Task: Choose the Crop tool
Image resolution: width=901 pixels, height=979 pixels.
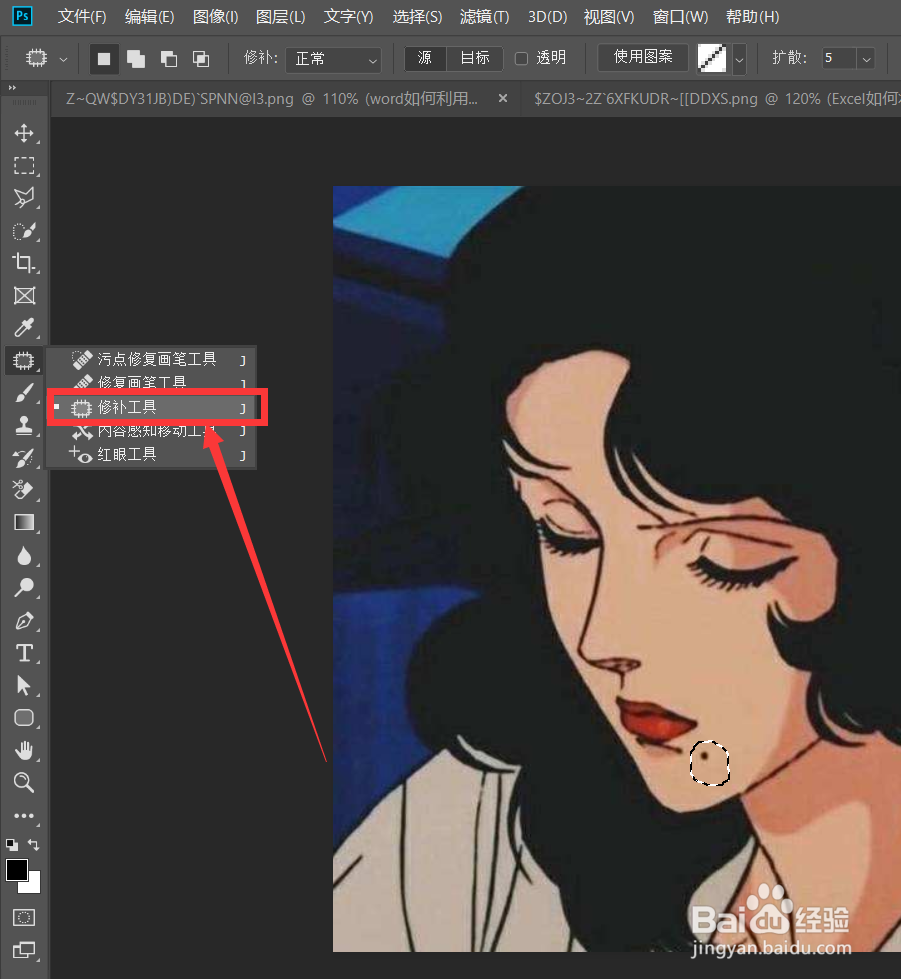Action: click(24, 263)
